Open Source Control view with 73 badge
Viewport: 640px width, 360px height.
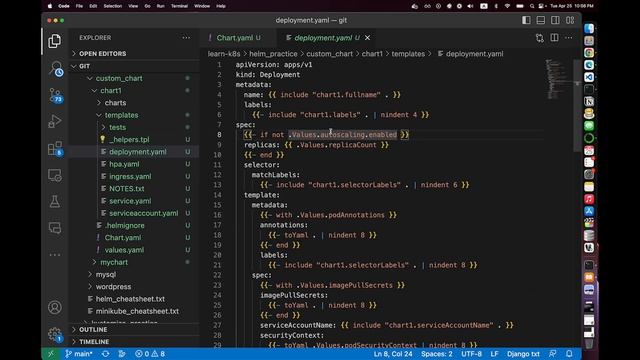pyautogui.click(x=55, y=95)
